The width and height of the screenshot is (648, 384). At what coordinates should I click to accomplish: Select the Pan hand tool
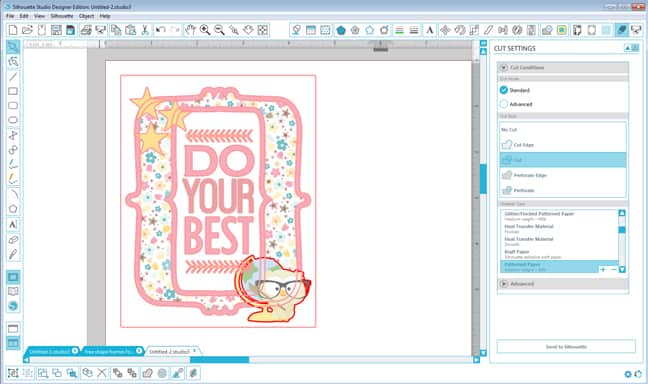(190, 30)
